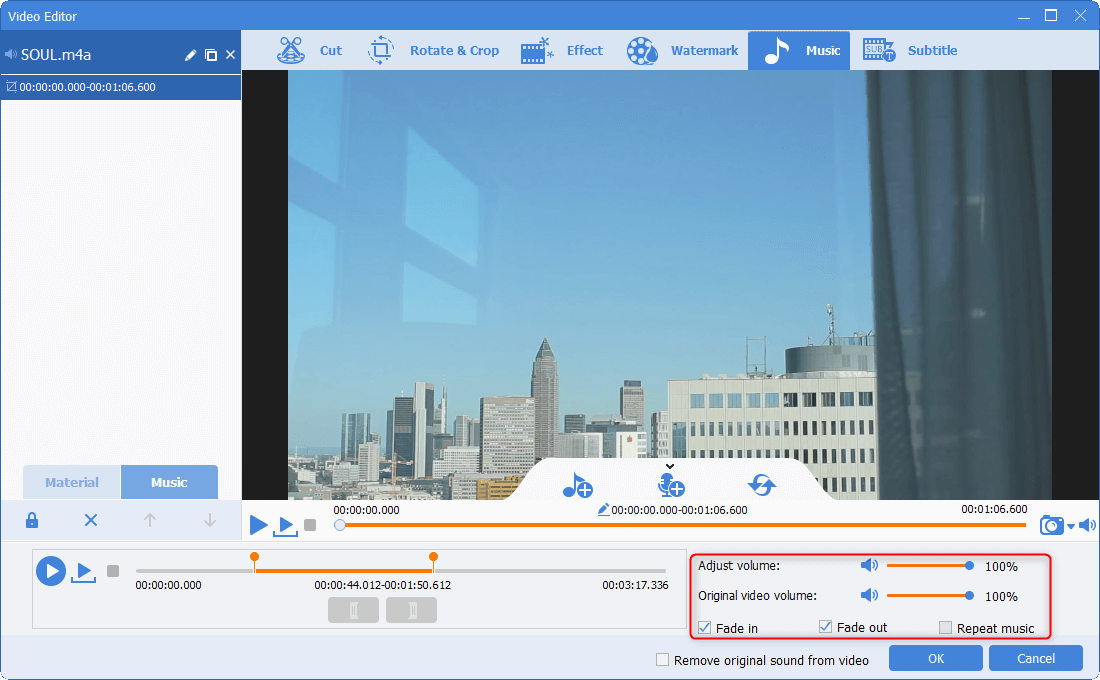Open the Cut tab

coord(309,51)
